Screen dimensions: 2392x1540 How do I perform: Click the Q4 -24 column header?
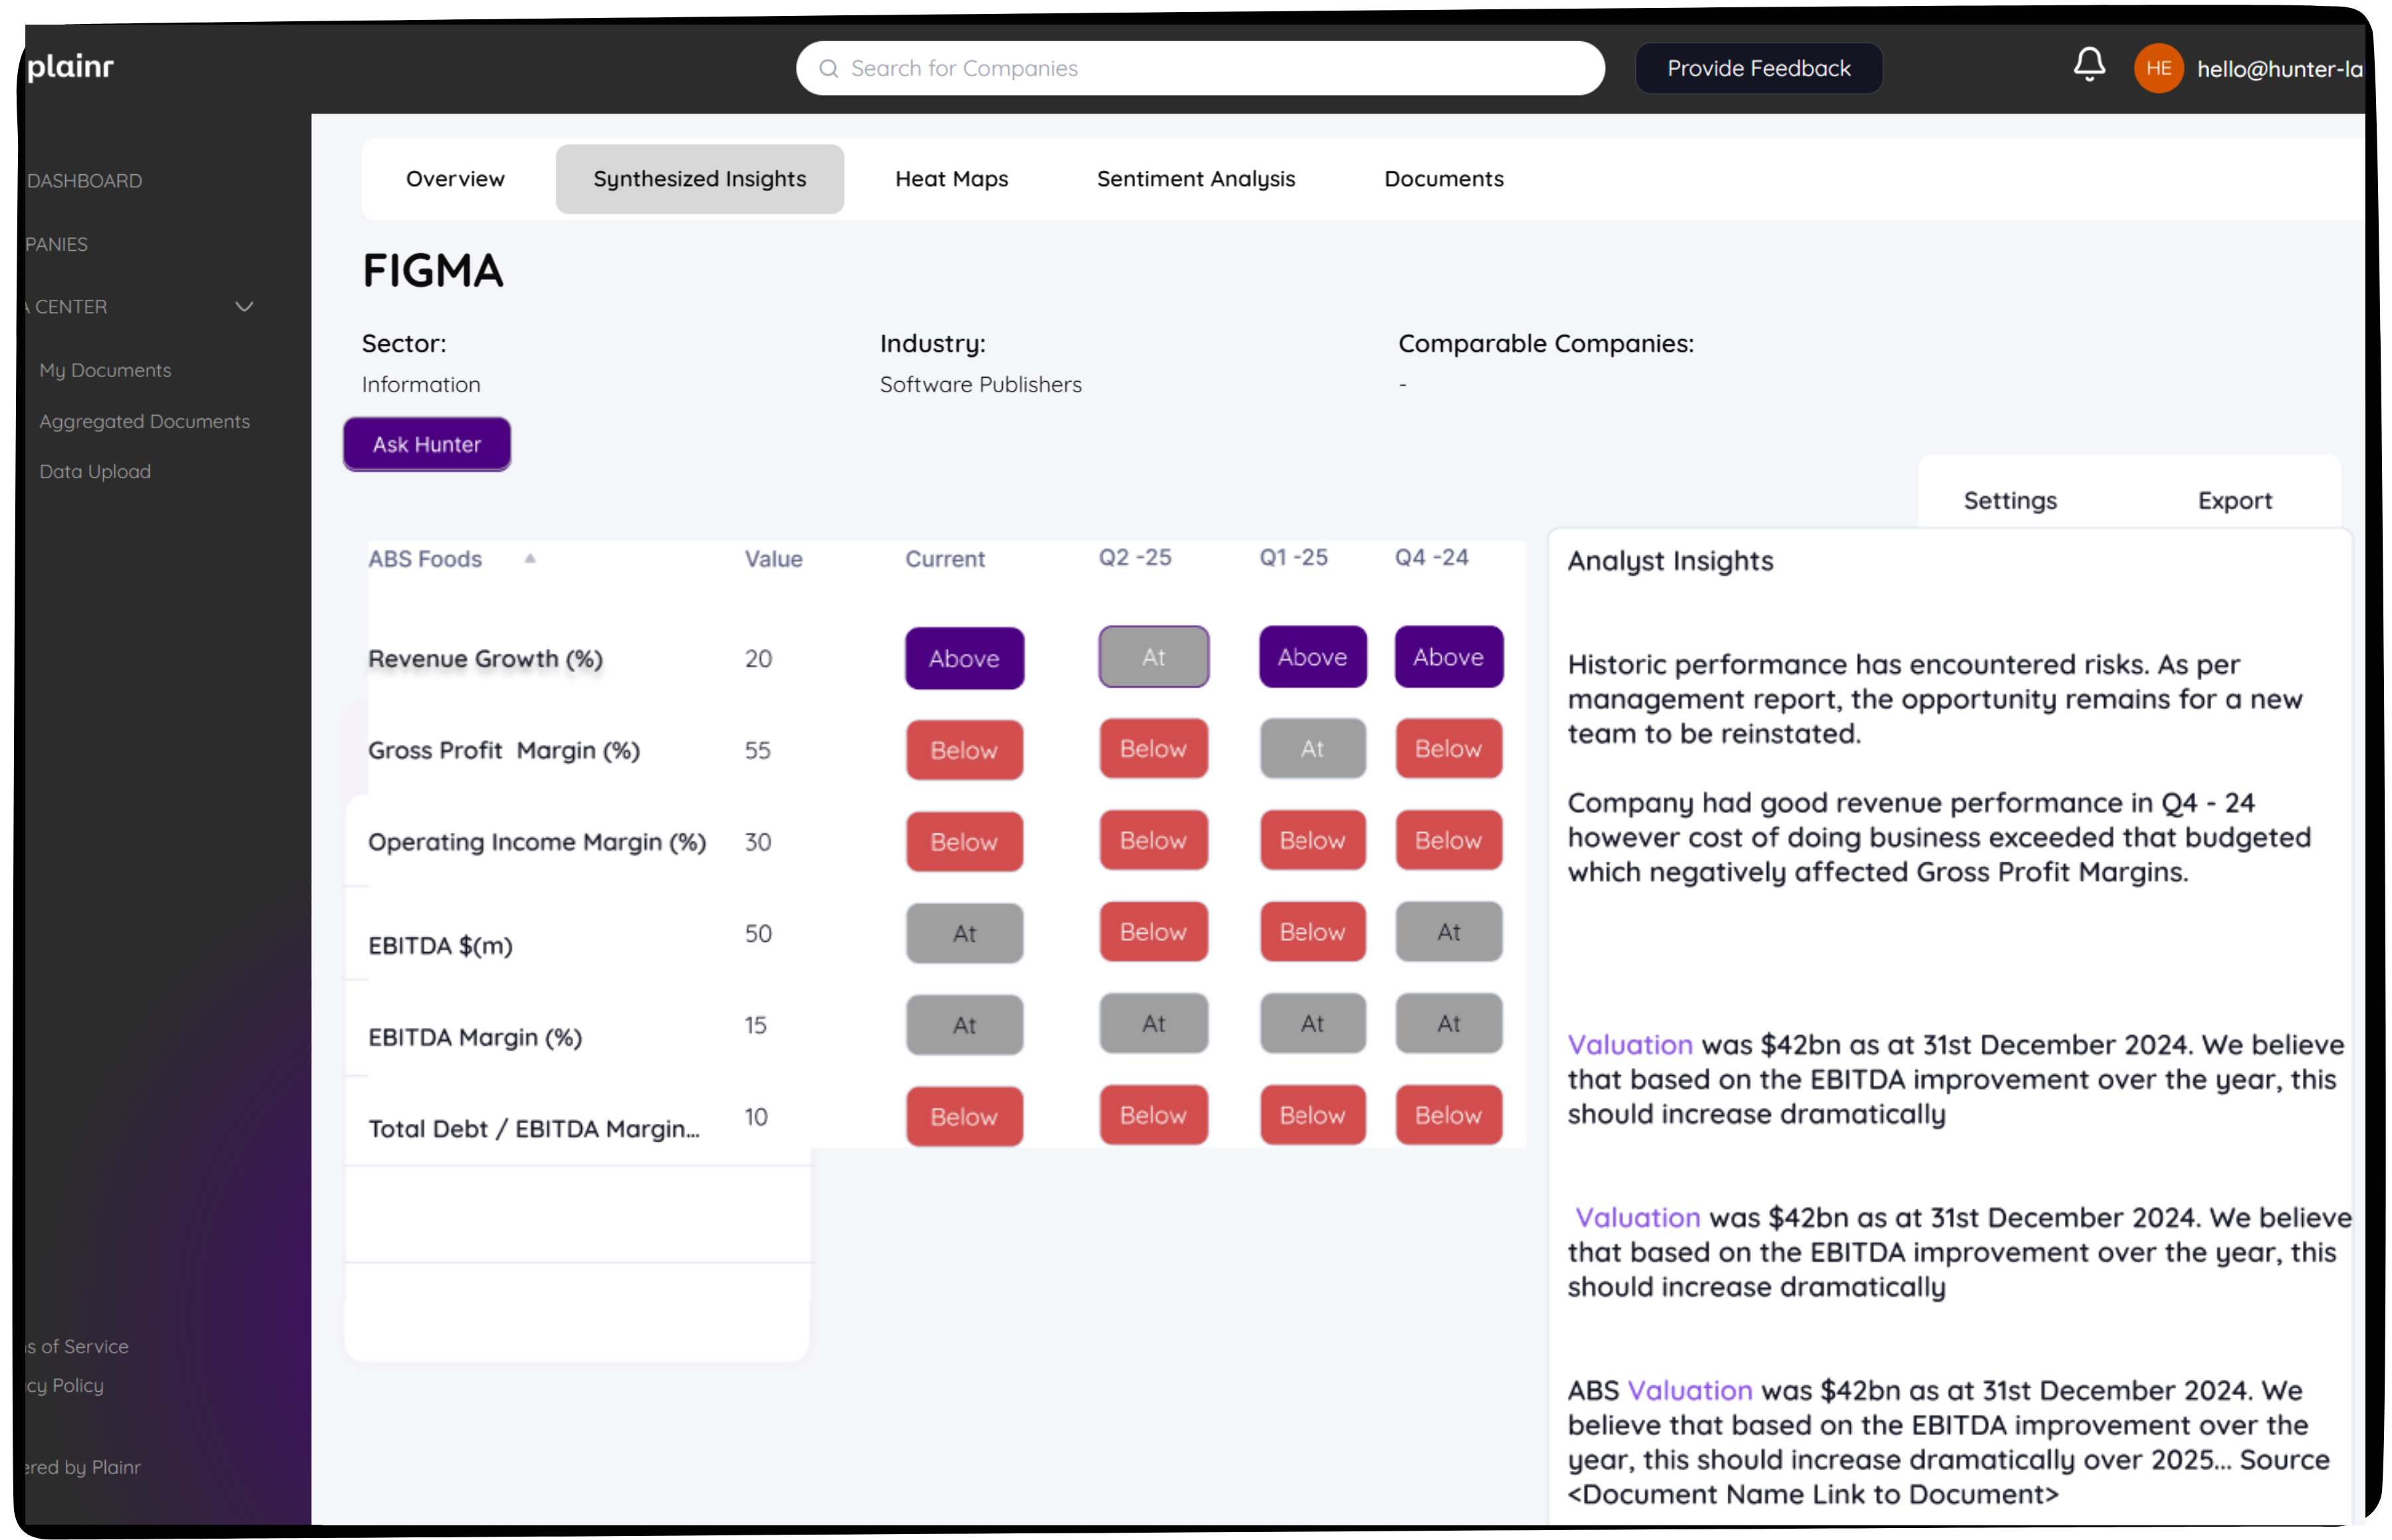[1431, 557]
